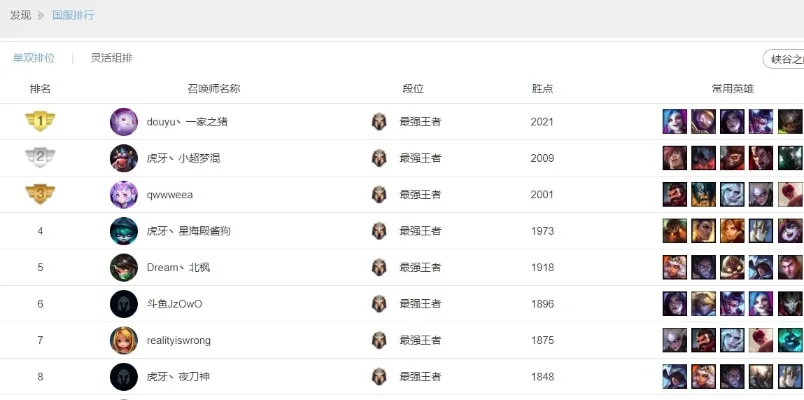The image size is (804, 400).
Task: Click the gold rank 1 medal badge
Action: tap(40, 122)
